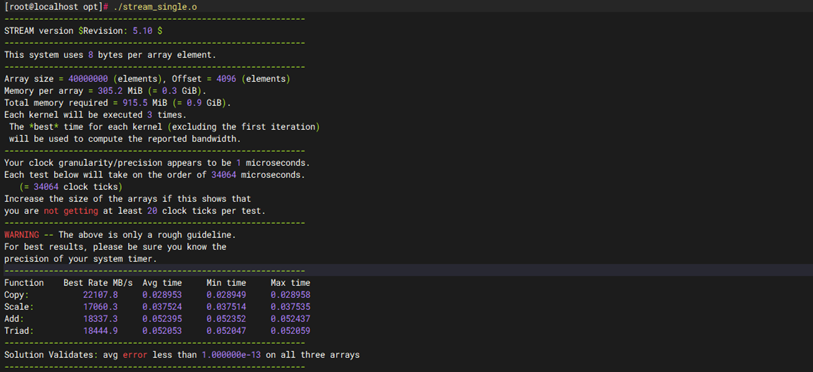Click the memory per array value 305.2
813x372 pixels.
(x=110, y=91)
